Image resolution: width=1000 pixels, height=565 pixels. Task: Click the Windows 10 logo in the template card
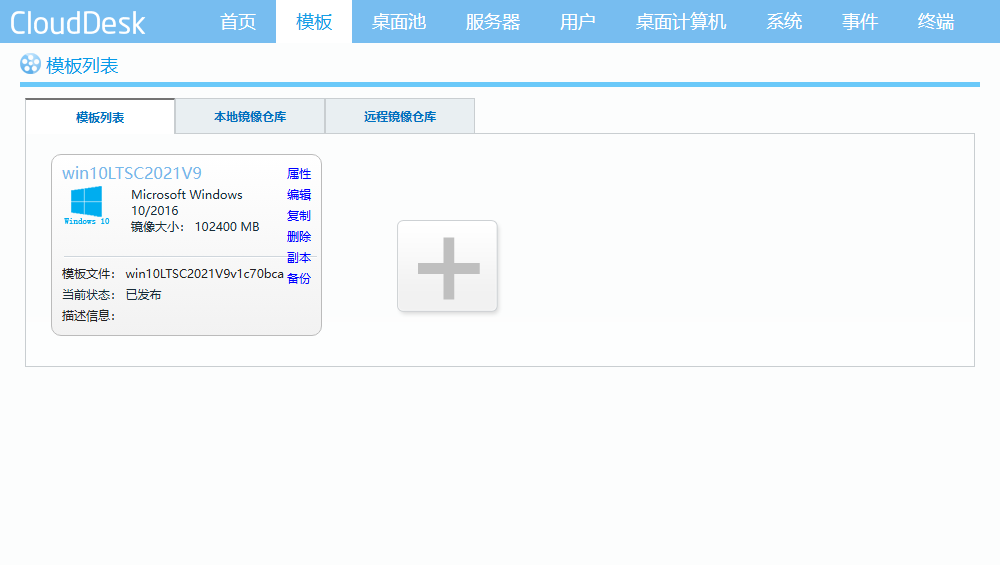point(87,205)
